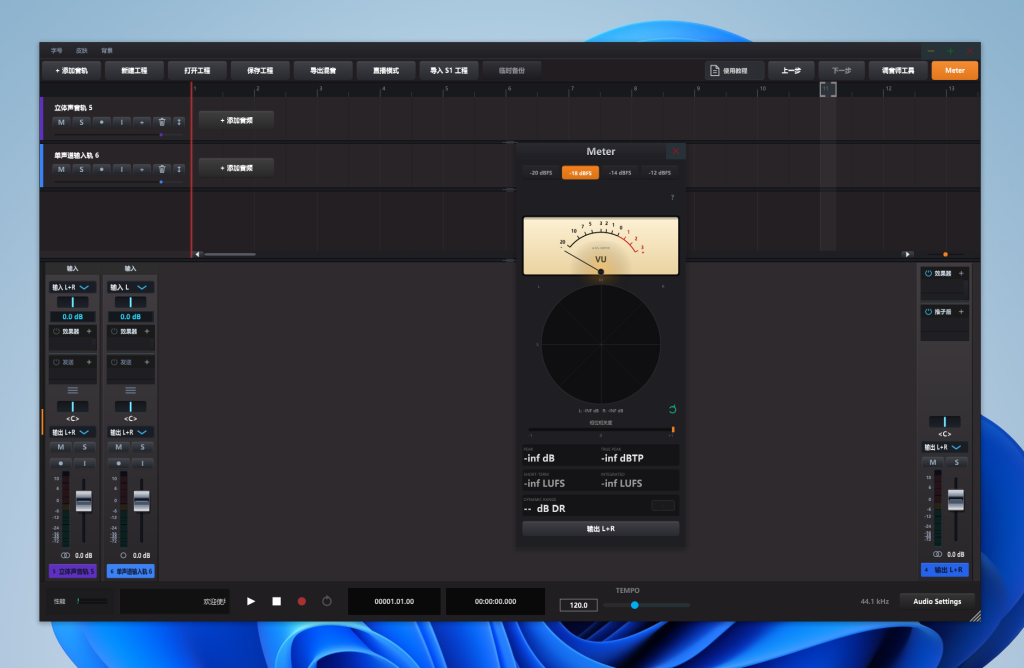The height and width of the screenshot is (668, 1024).
Task: Click the stereo link icon on 立体声音轨 5 strip
Action: 65,555
